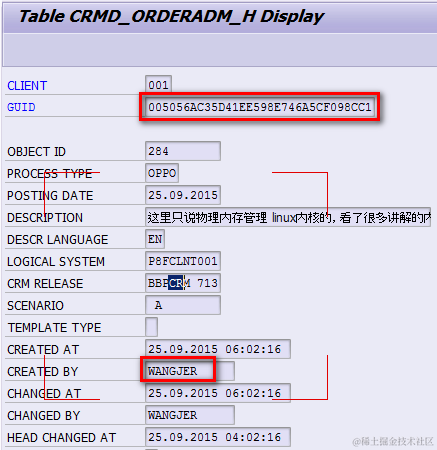Click the CHANGED AT timestamp field
Viewport: 437px width, 450px height.
pos(218,393)
